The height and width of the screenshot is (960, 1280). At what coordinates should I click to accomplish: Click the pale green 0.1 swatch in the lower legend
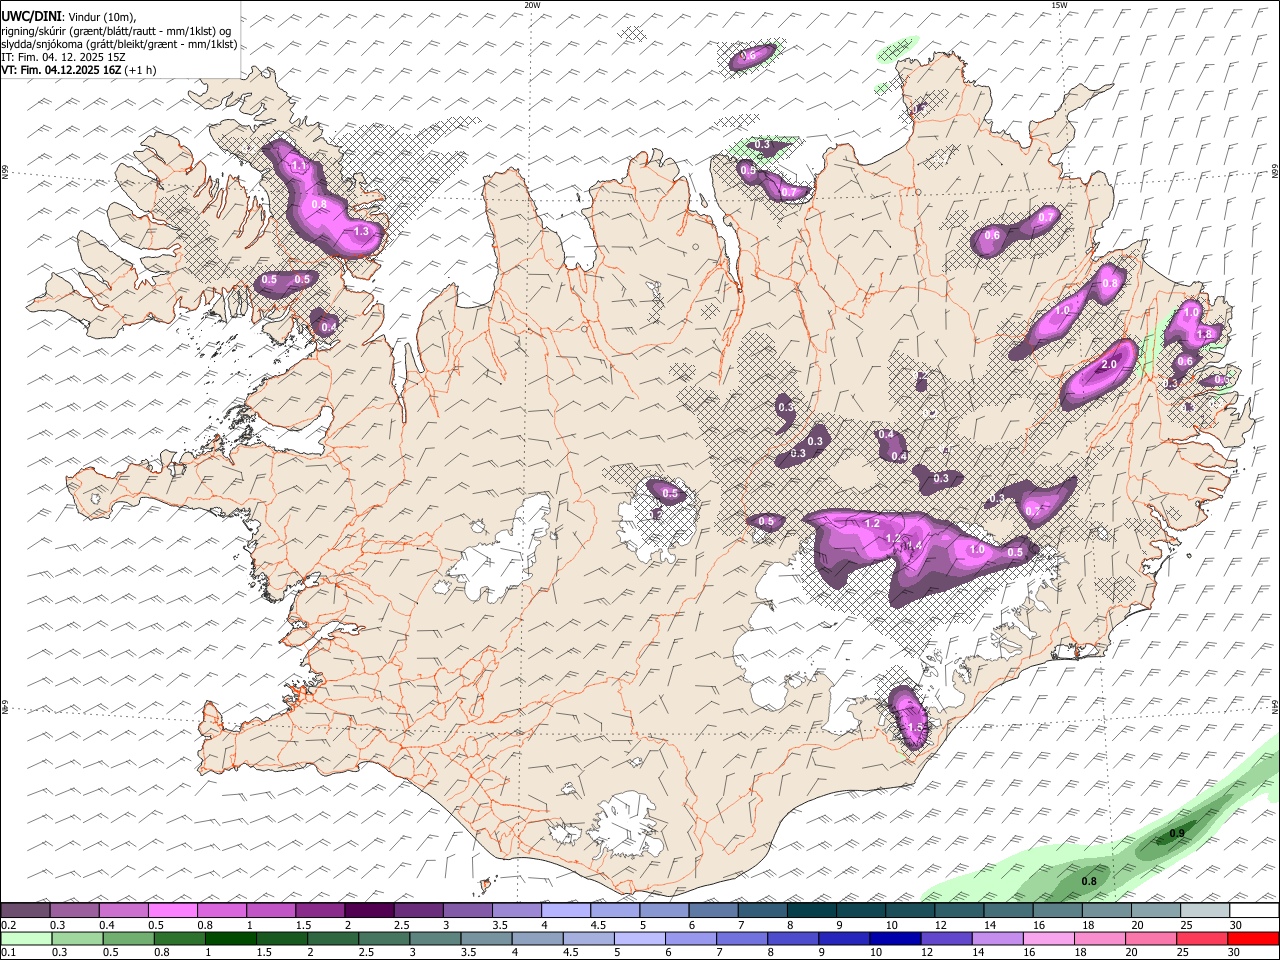(x=26, y=938)
